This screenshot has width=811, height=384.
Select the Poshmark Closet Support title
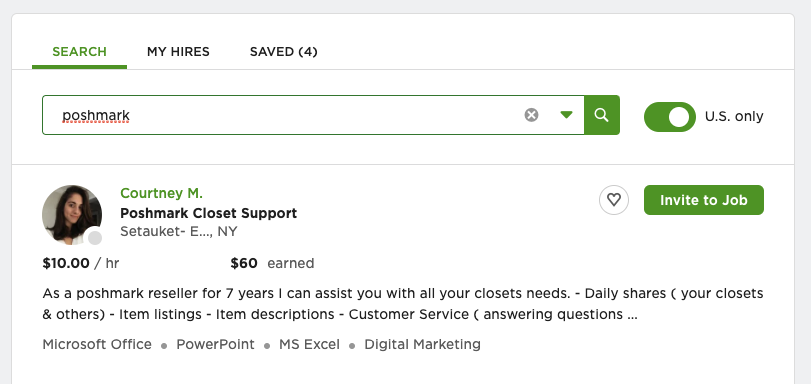(x=208, y=213)
